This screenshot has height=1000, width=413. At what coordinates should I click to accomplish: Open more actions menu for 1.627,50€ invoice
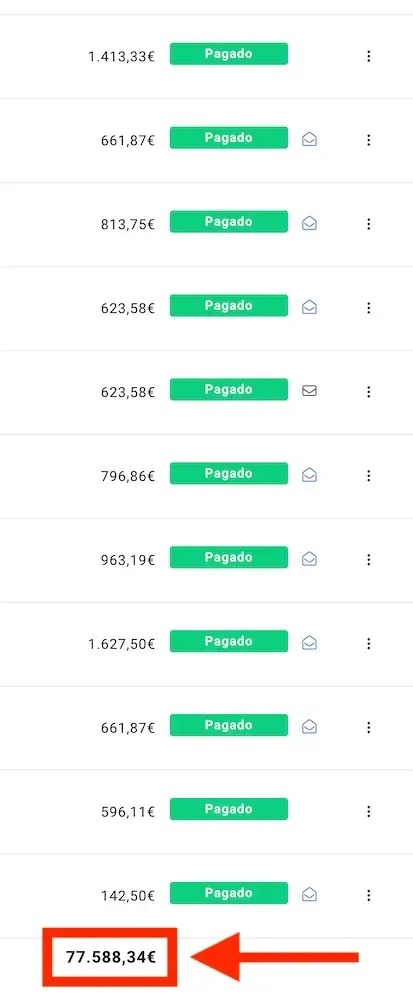pyautogui.click(x=368, y=643)
